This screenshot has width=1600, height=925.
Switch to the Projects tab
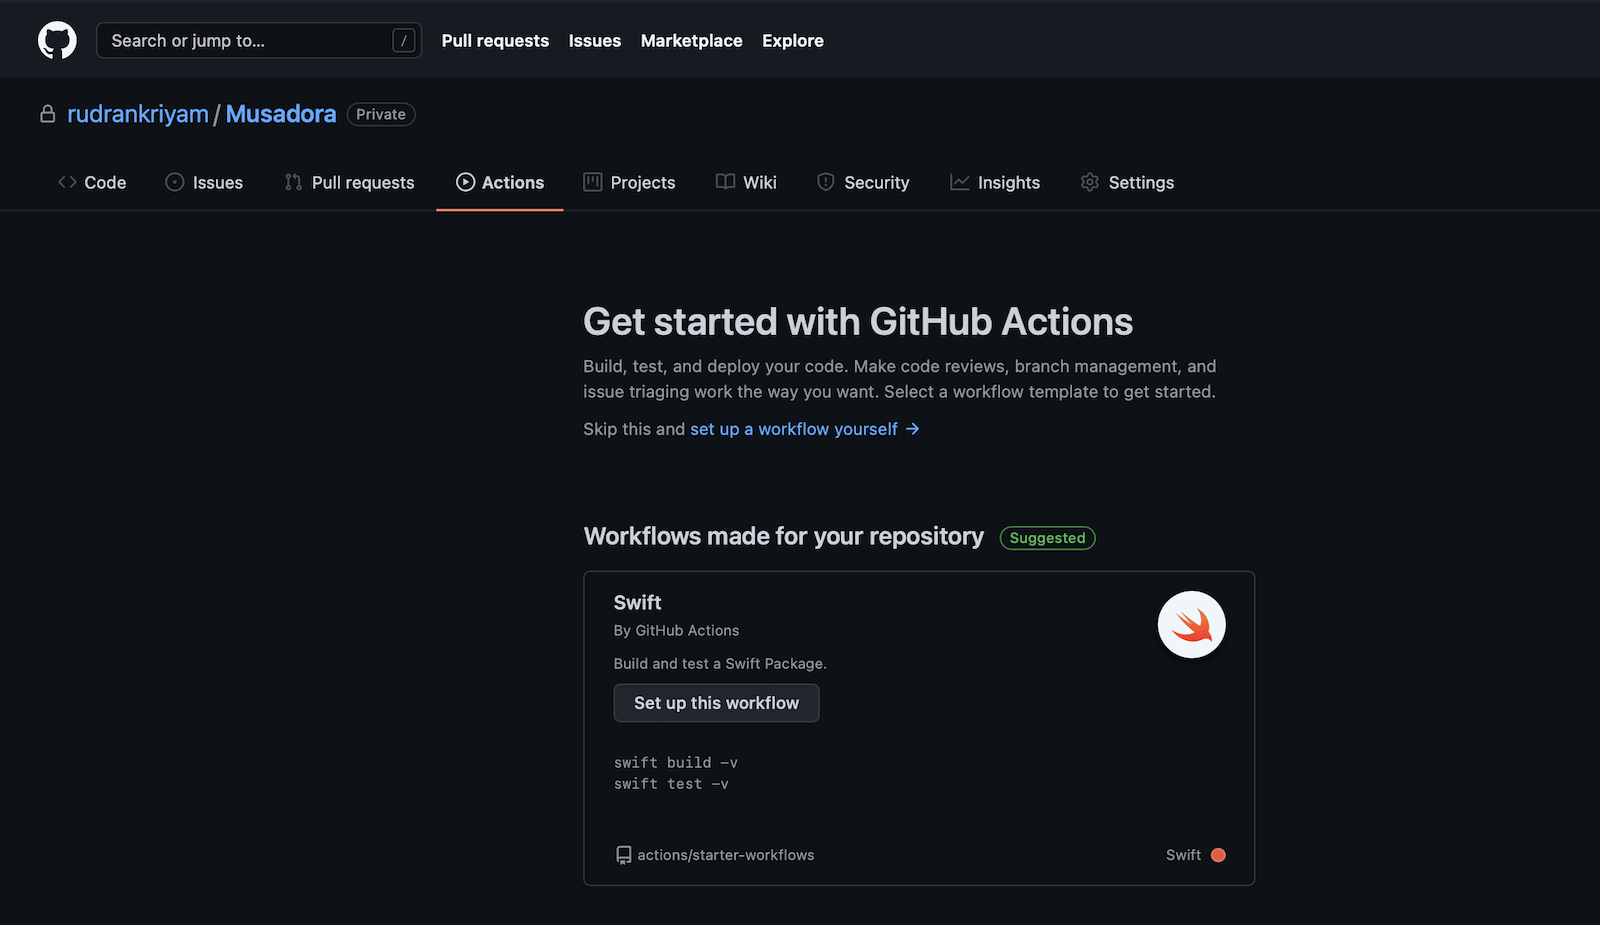[x=629, y=182]
